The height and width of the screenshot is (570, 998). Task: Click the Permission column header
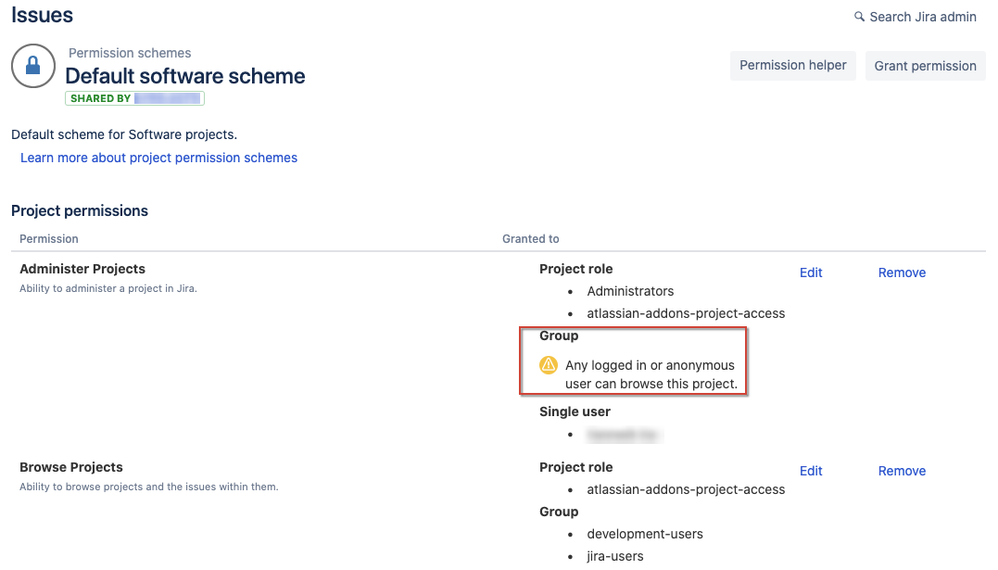(x=49, y=239)
